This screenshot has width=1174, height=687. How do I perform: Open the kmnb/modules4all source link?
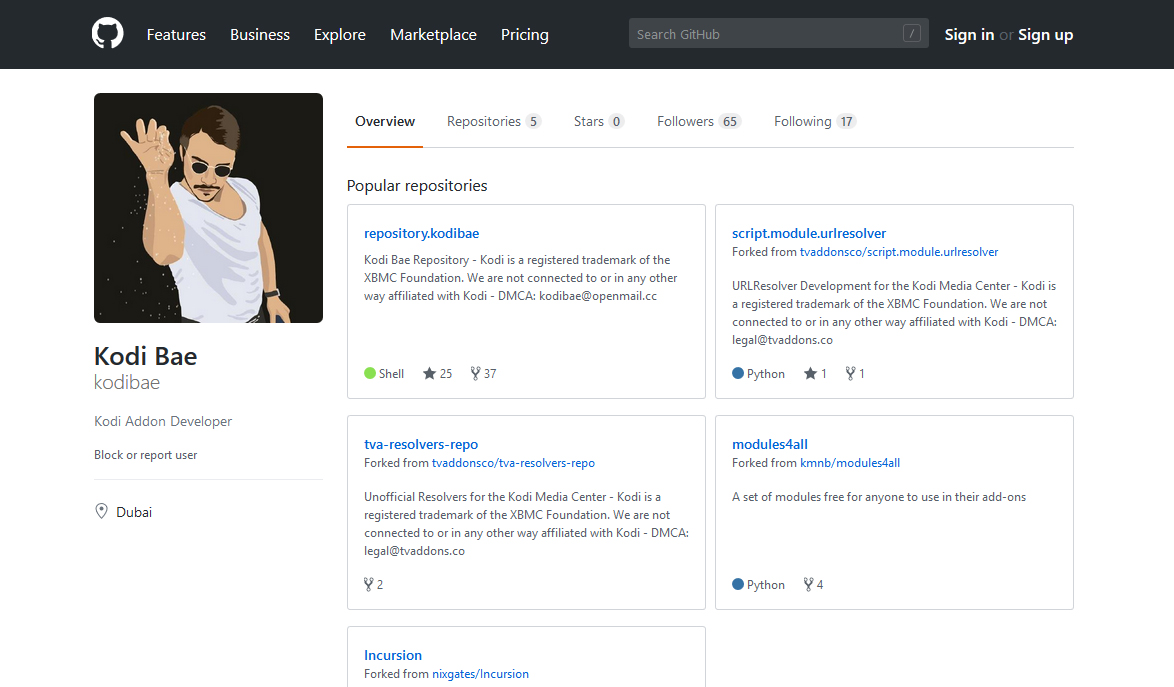(x=850, y=463)
